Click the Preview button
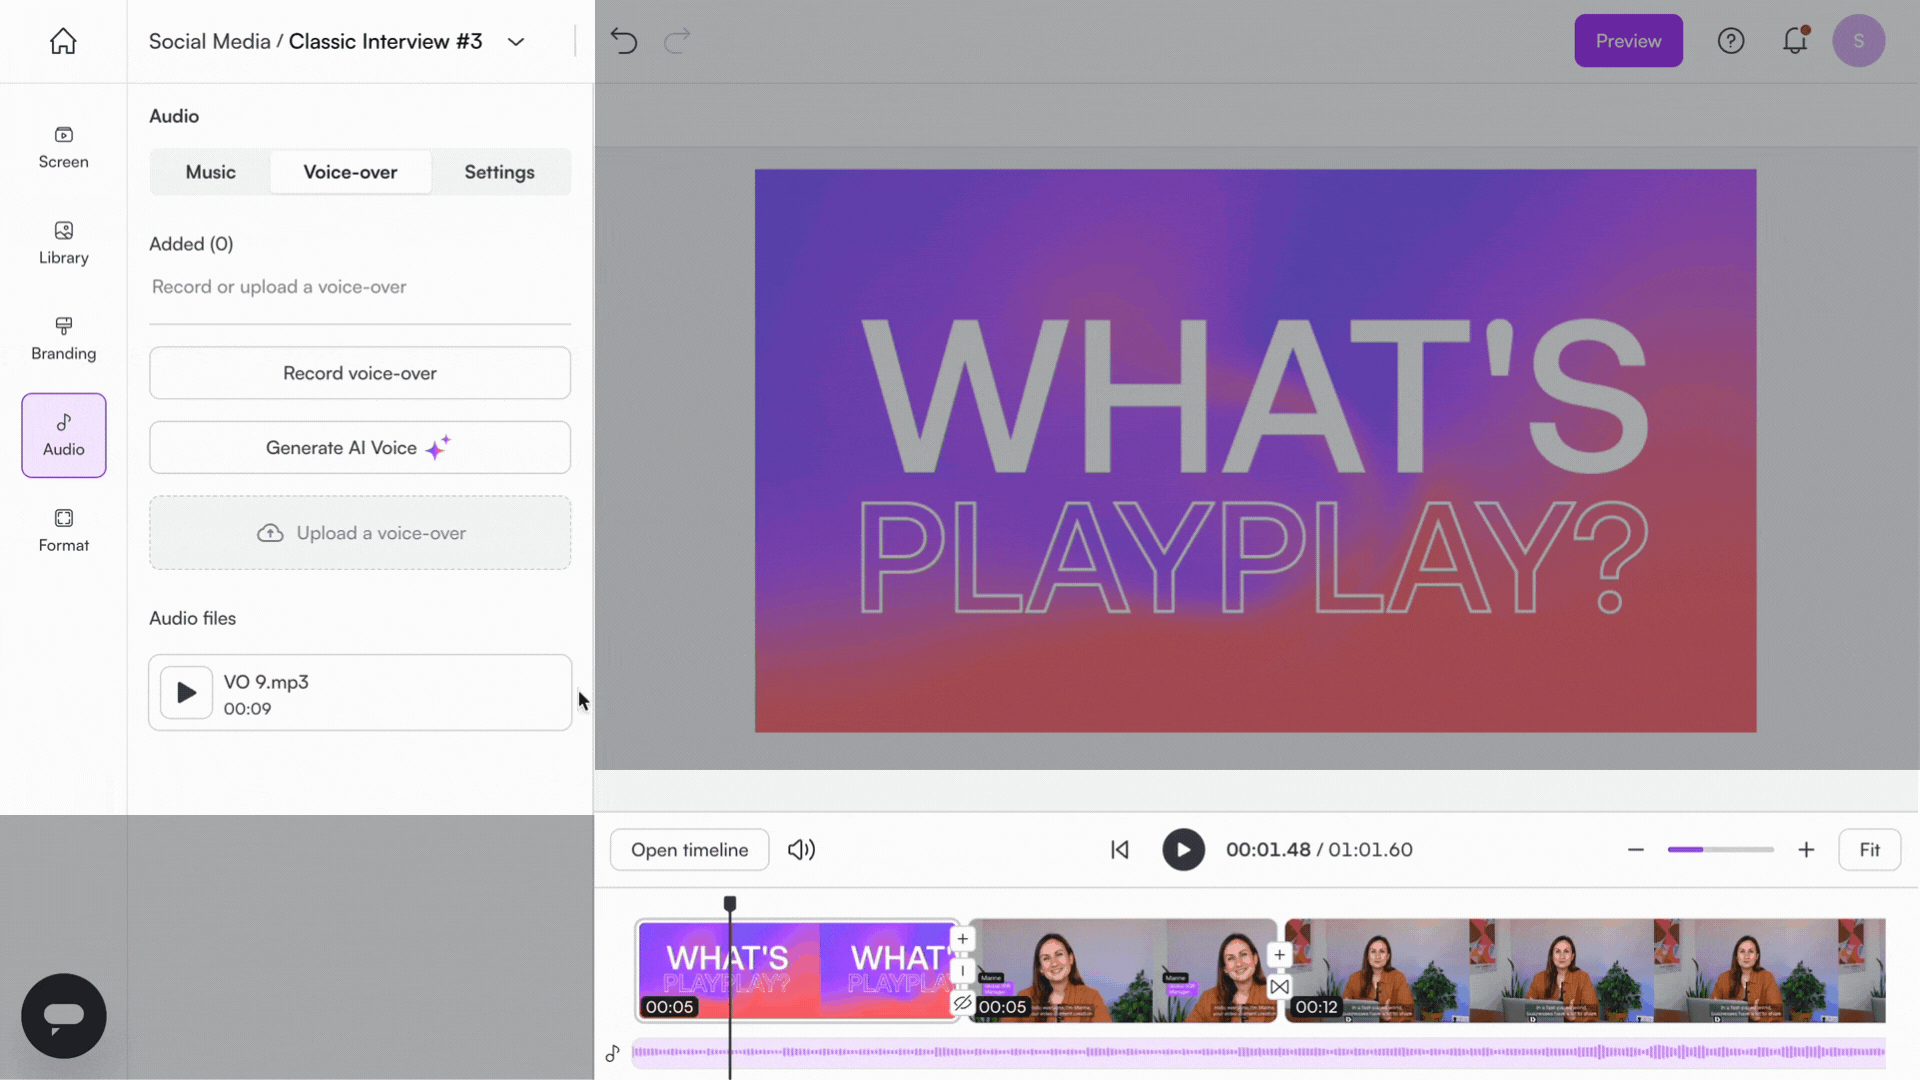 [1627, 41]
